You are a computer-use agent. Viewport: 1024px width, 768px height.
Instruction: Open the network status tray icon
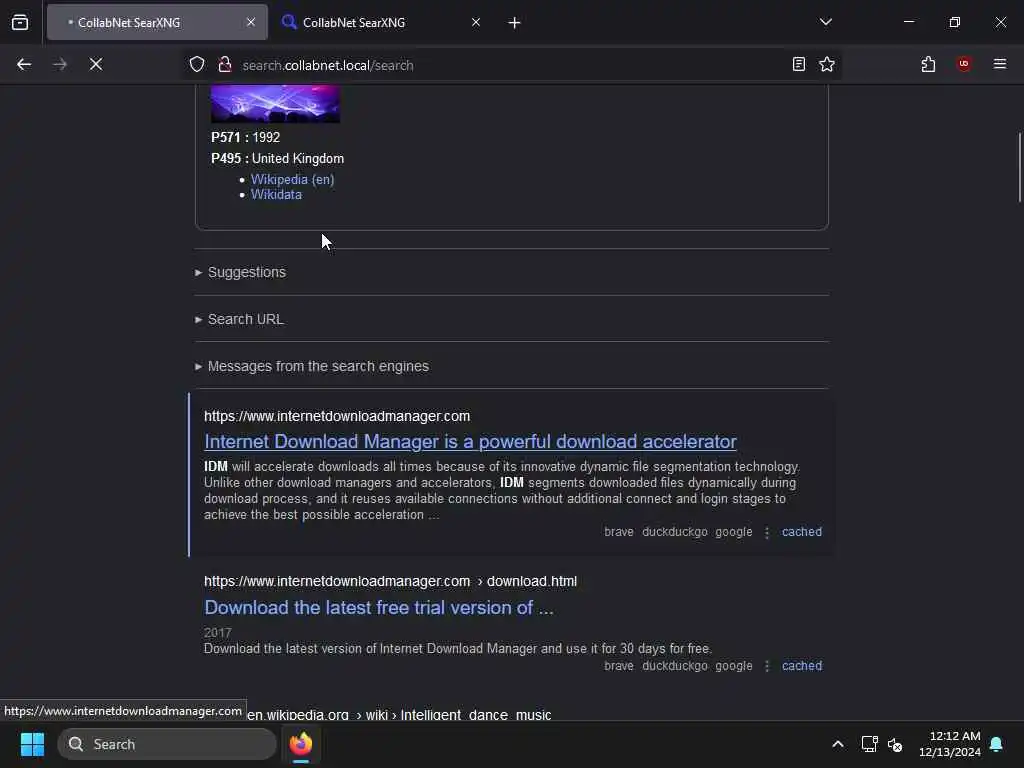point(869,744)
